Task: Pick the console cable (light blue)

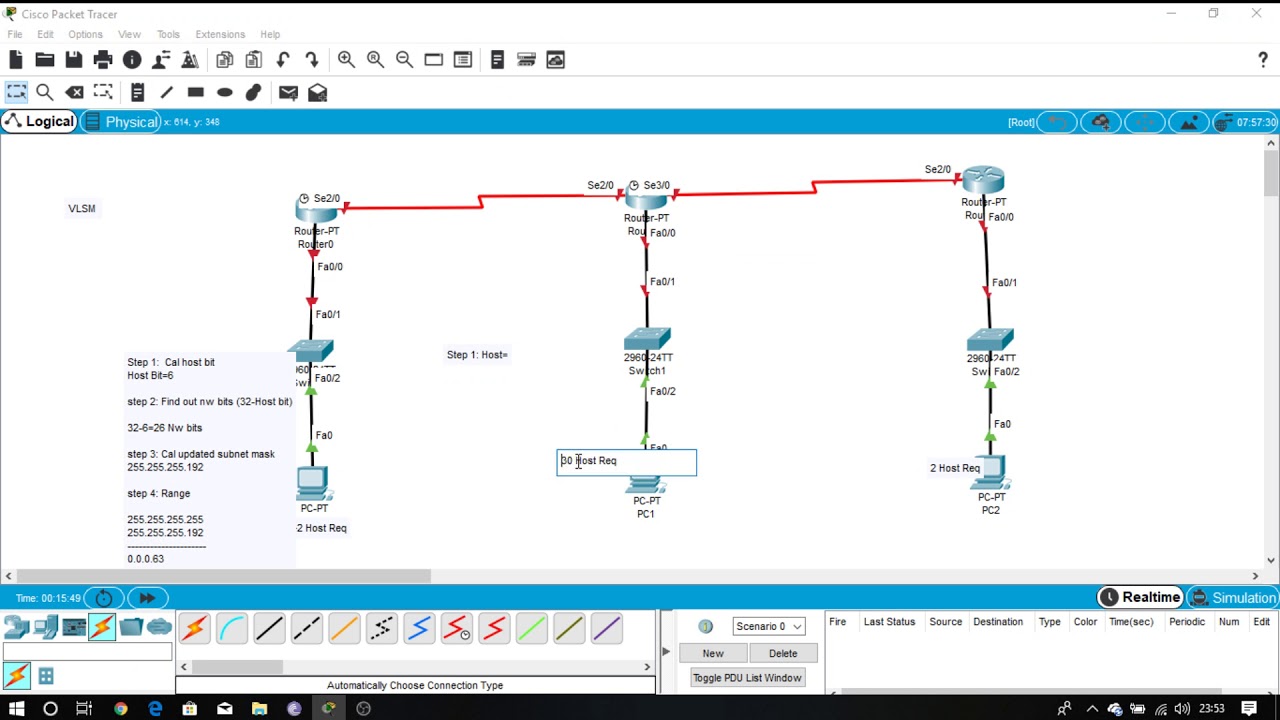Action: tap(231, 629)
